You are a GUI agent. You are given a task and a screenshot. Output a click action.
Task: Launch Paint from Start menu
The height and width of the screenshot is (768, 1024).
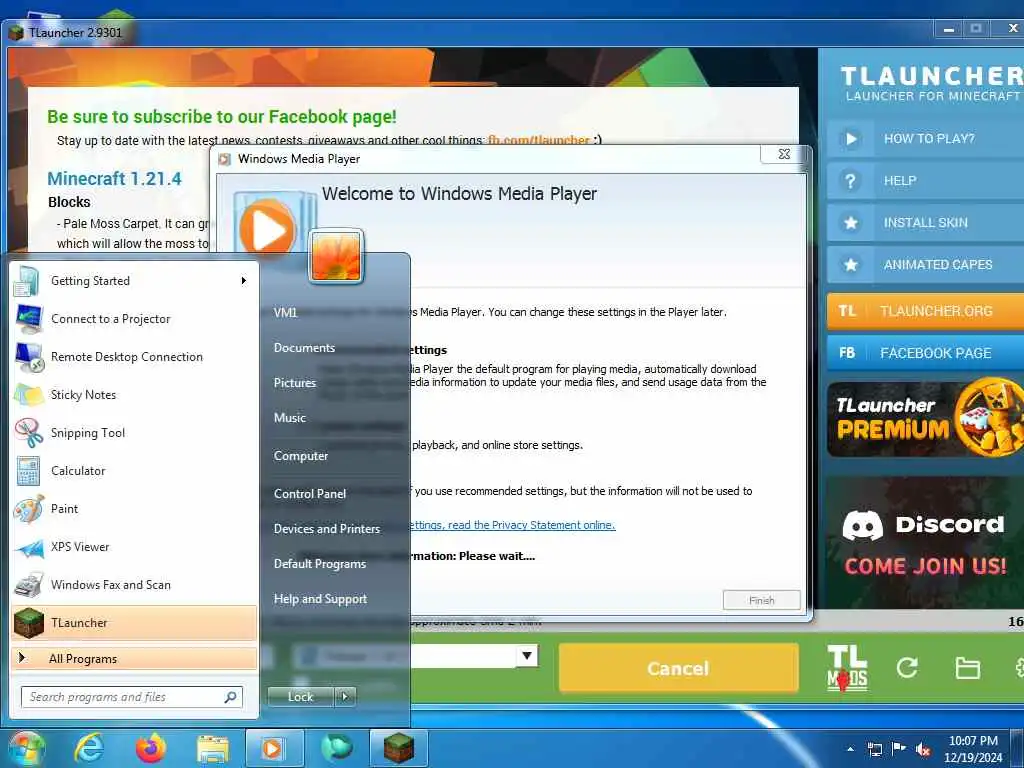134,508
